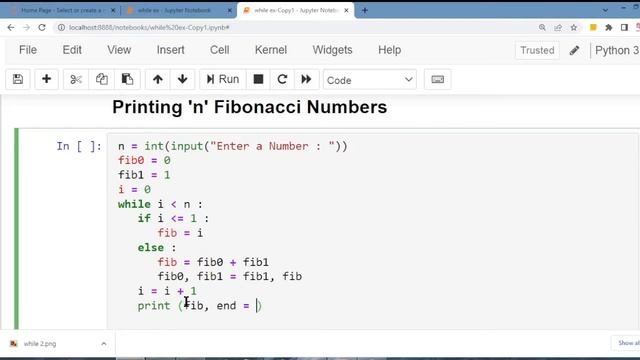Click the print (fib, end = ) line
The width and height of the screenshot is (640, 360).
click(x=200, y=305)
